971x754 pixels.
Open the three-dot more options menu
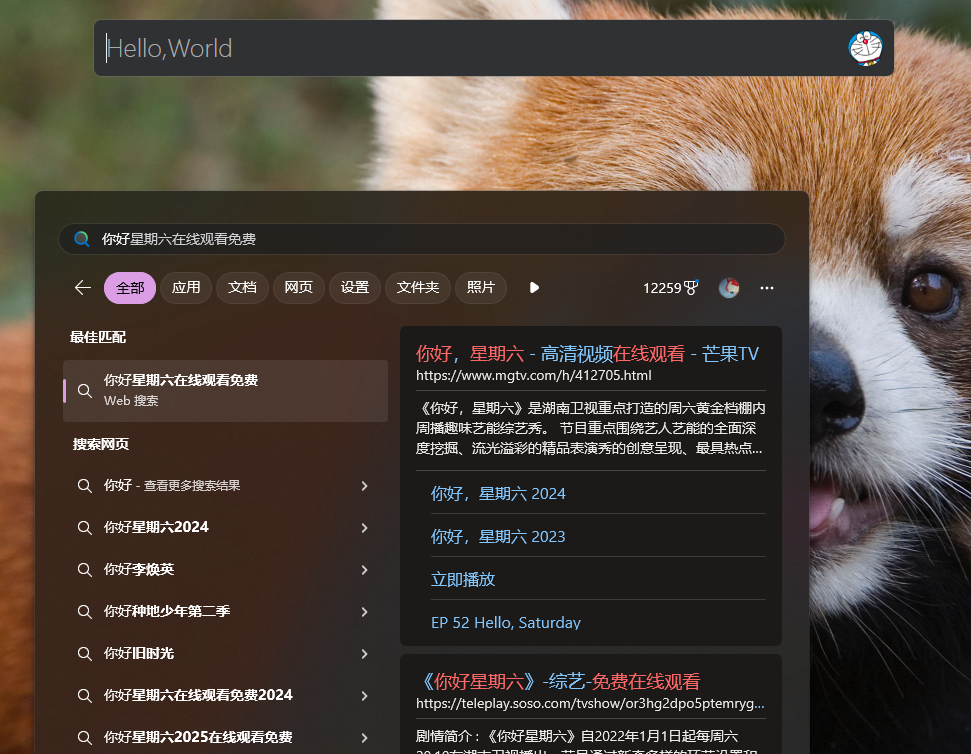(767, 288)
